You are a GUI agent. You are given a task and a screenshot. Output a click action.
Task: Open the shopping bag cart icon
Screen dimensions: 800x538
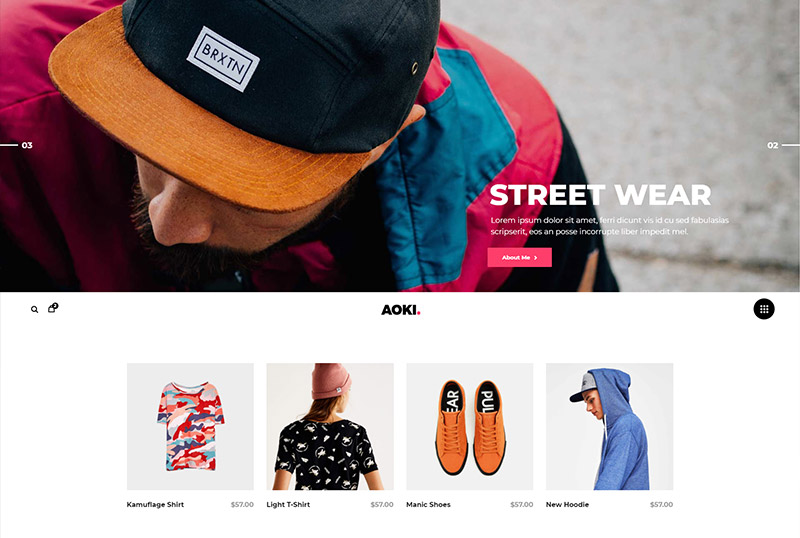(52, 309)
